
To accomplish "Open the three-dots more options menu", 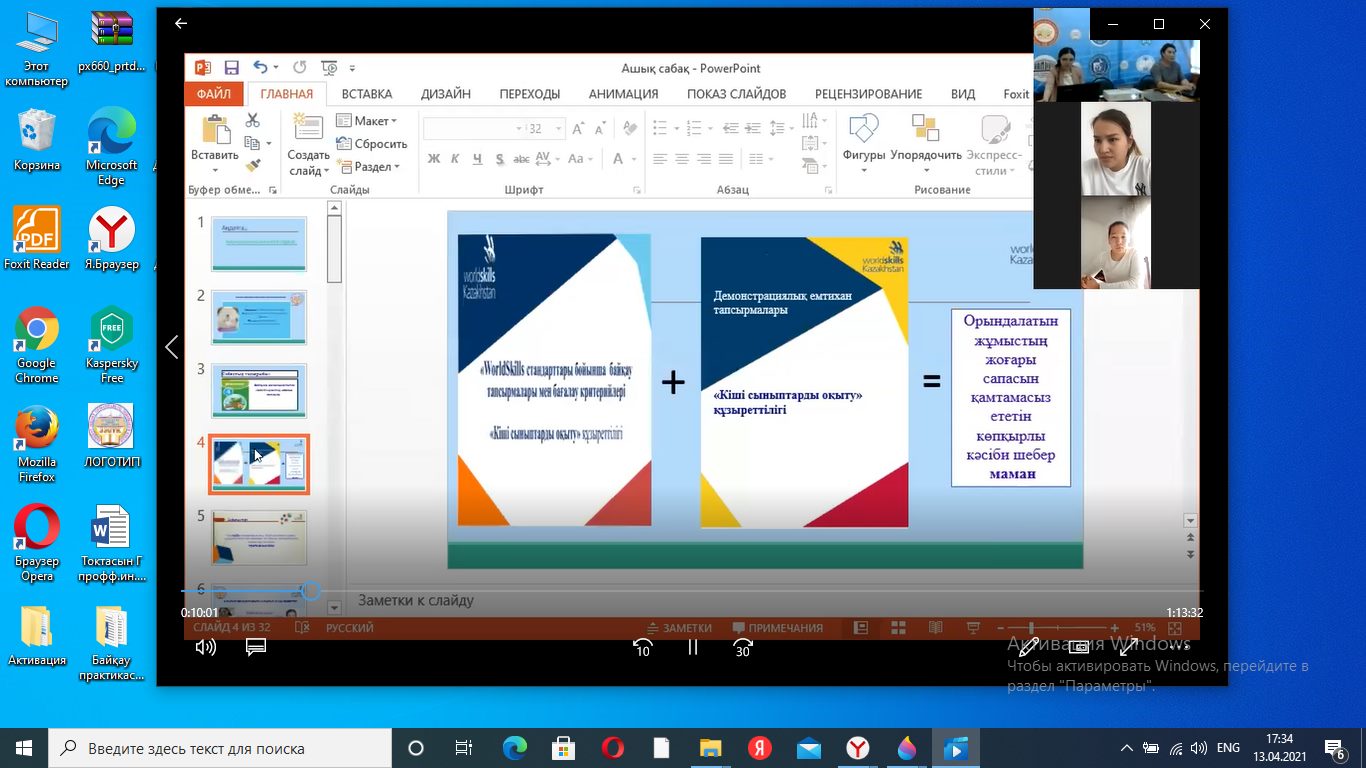I will [x=1179, y=647].
